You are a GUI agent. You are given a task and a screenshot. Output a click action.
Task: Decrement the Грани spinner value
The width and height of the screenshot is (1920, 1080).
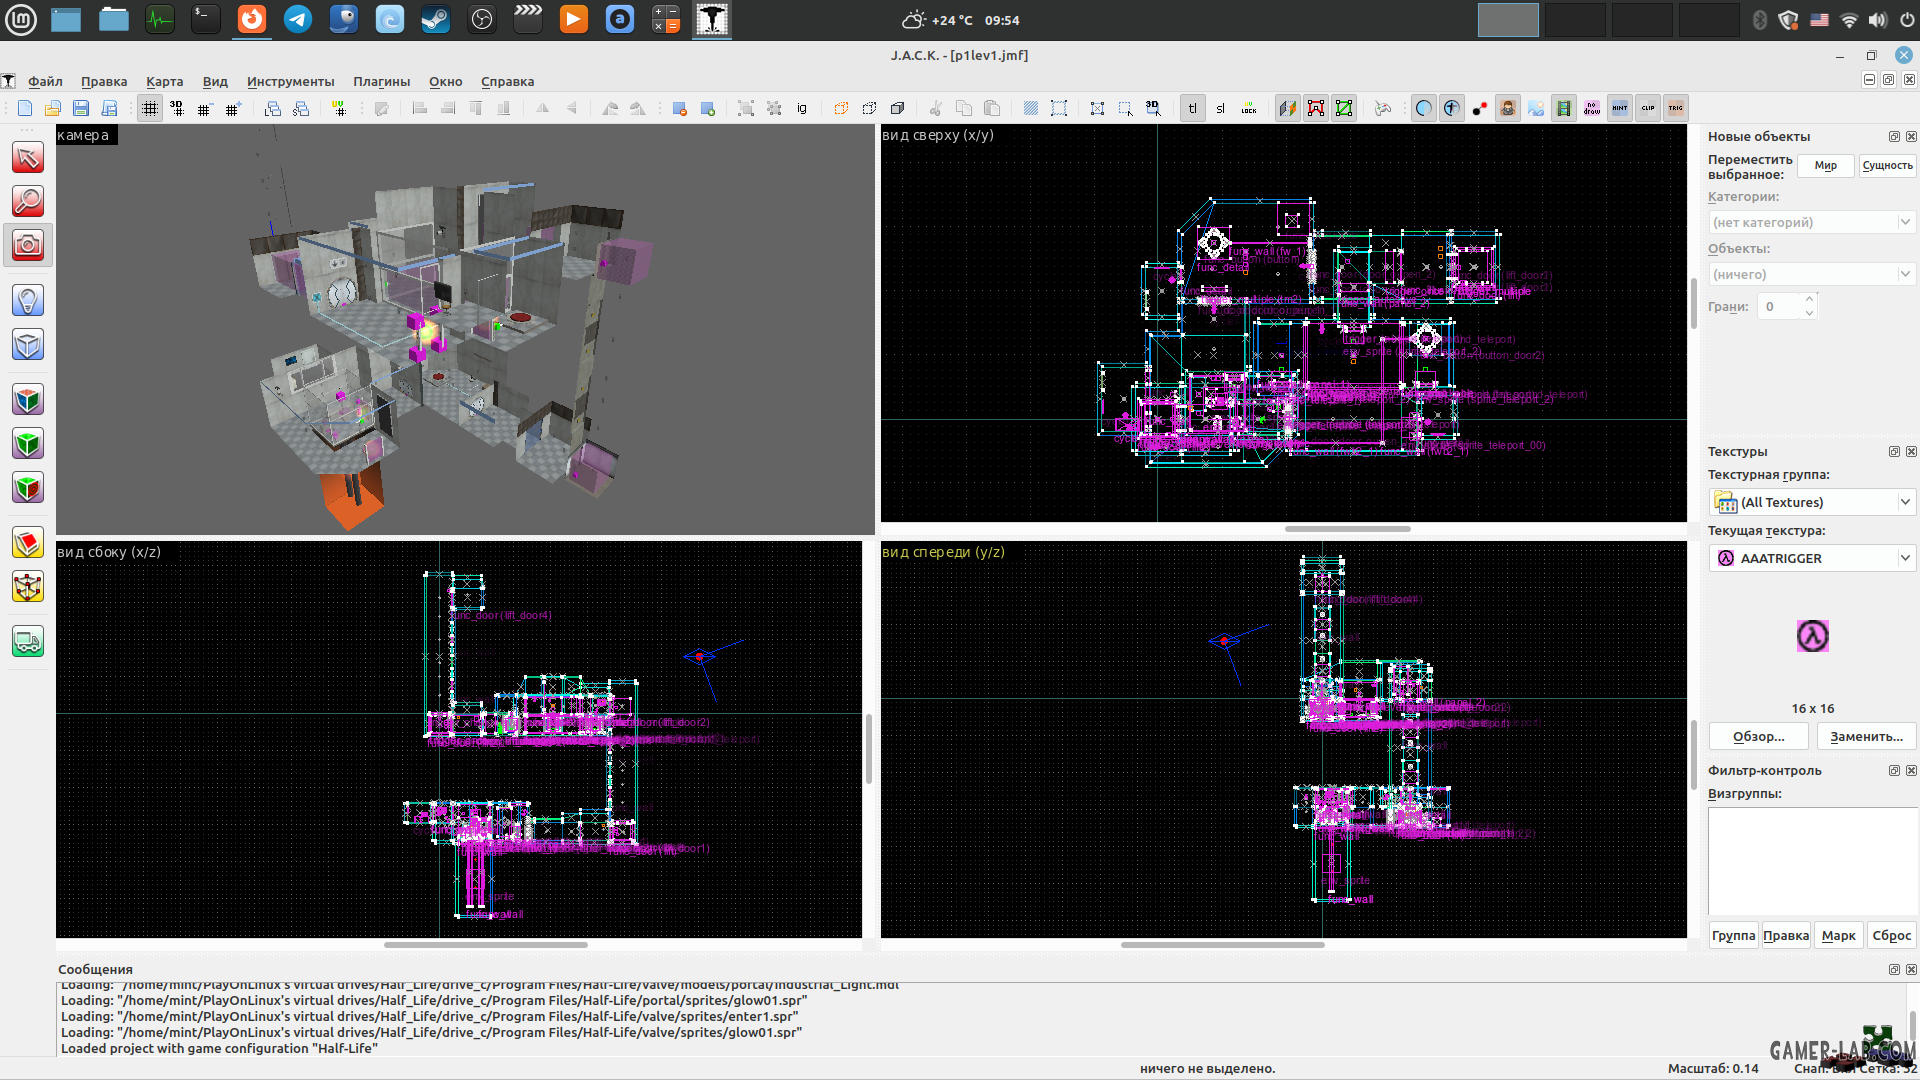coord(1809,313)
